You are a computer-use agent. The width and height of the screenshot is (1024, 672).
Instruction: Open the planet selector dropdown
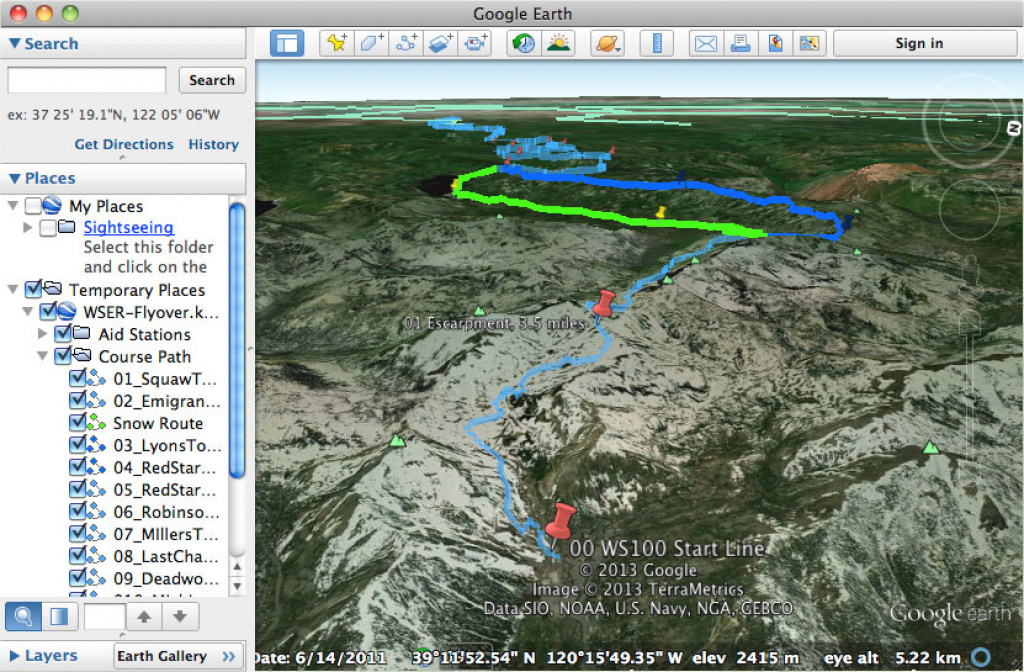click(608, 43)
